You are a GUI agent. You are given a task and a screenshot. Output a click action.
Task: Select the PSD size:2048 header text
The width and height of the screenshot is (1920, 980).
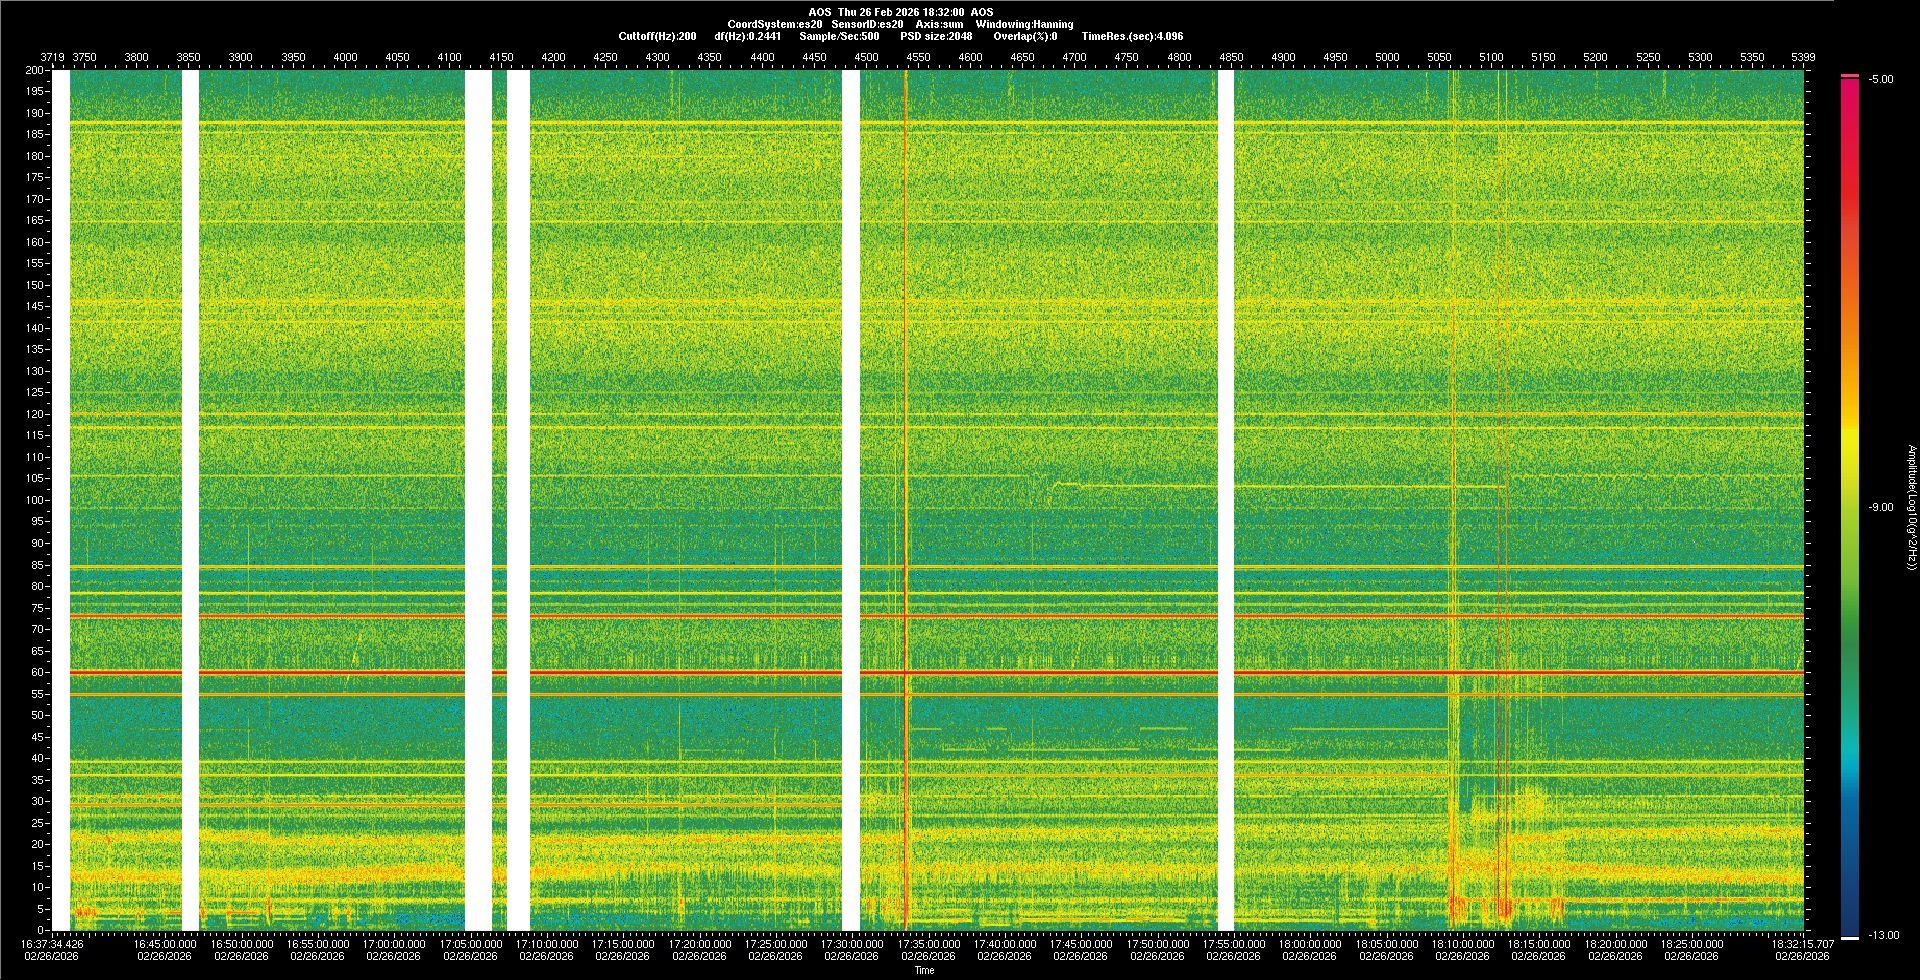935,36
